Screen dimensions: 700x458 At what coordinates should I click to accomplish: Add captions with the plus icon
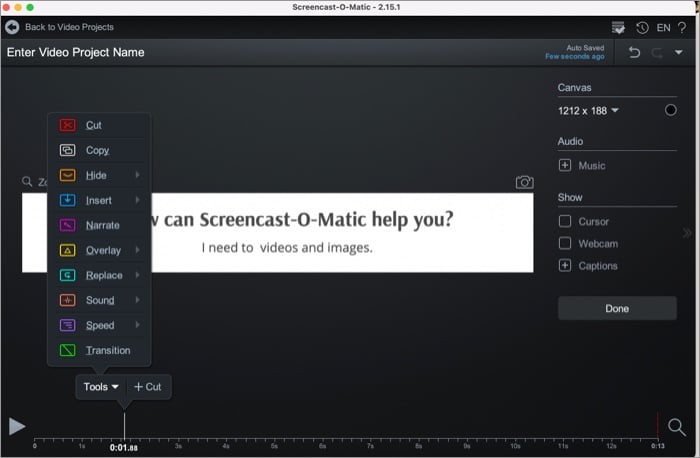coord(565,266)
